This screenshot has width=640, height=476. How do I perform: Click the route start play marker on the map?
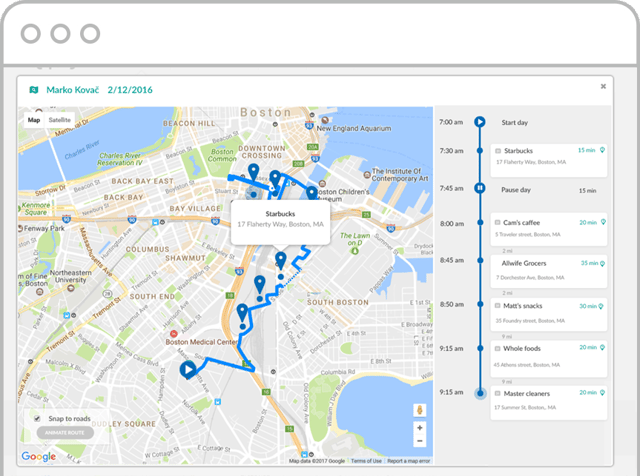188,369
